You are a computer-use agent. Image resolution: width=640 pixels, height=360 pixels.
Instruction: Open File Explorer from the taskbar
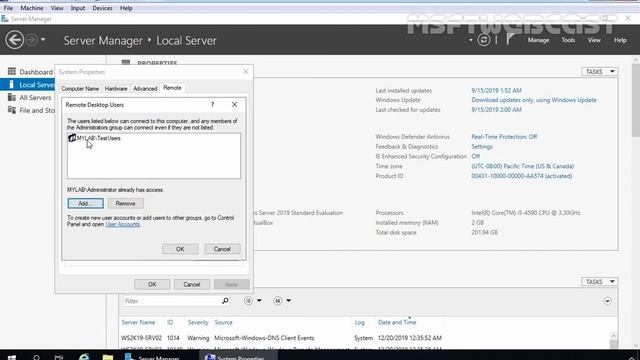[x=108, y=357]
